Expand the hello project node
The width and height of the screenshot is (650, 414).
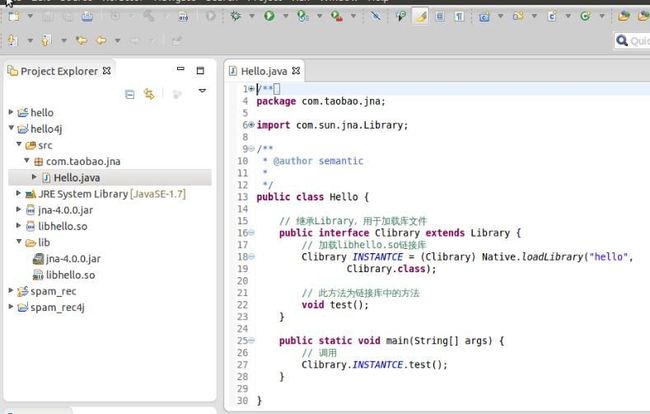tap(11, 112)
